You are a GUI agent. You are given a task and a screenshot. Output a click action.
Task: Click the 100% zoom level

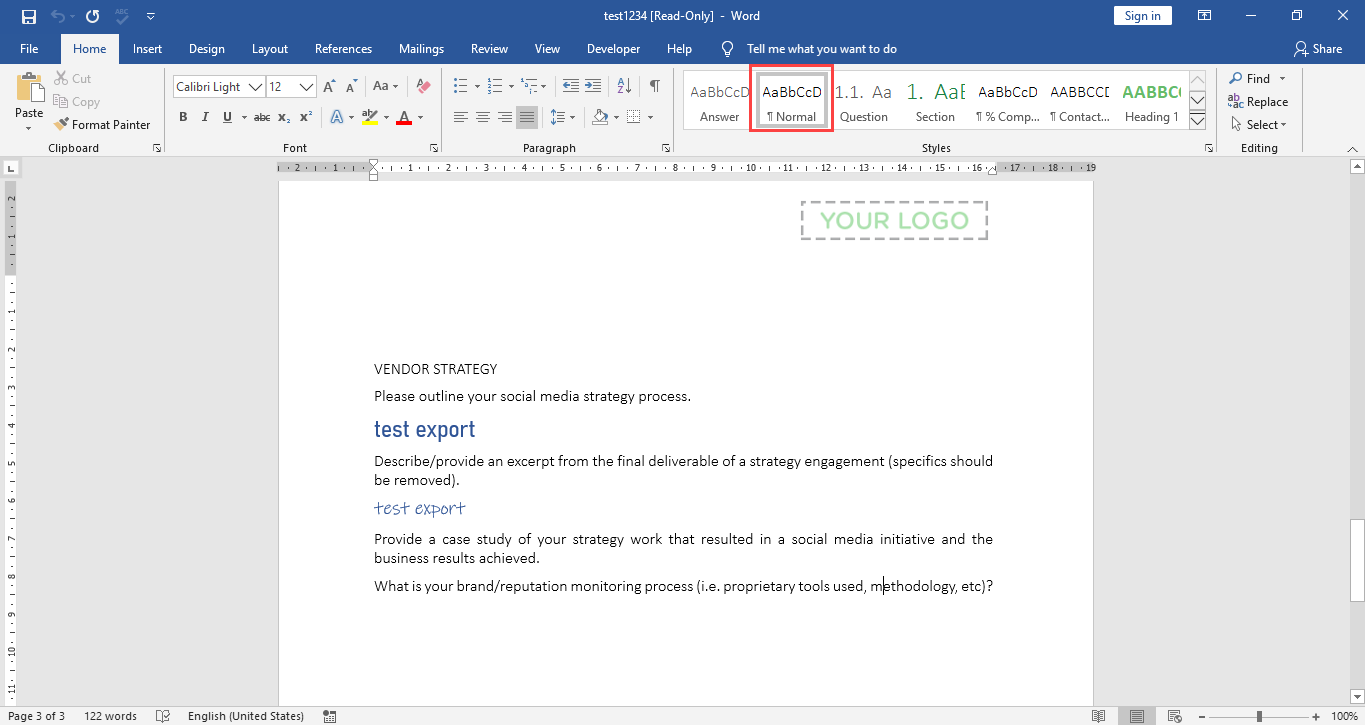[1346, 716]
